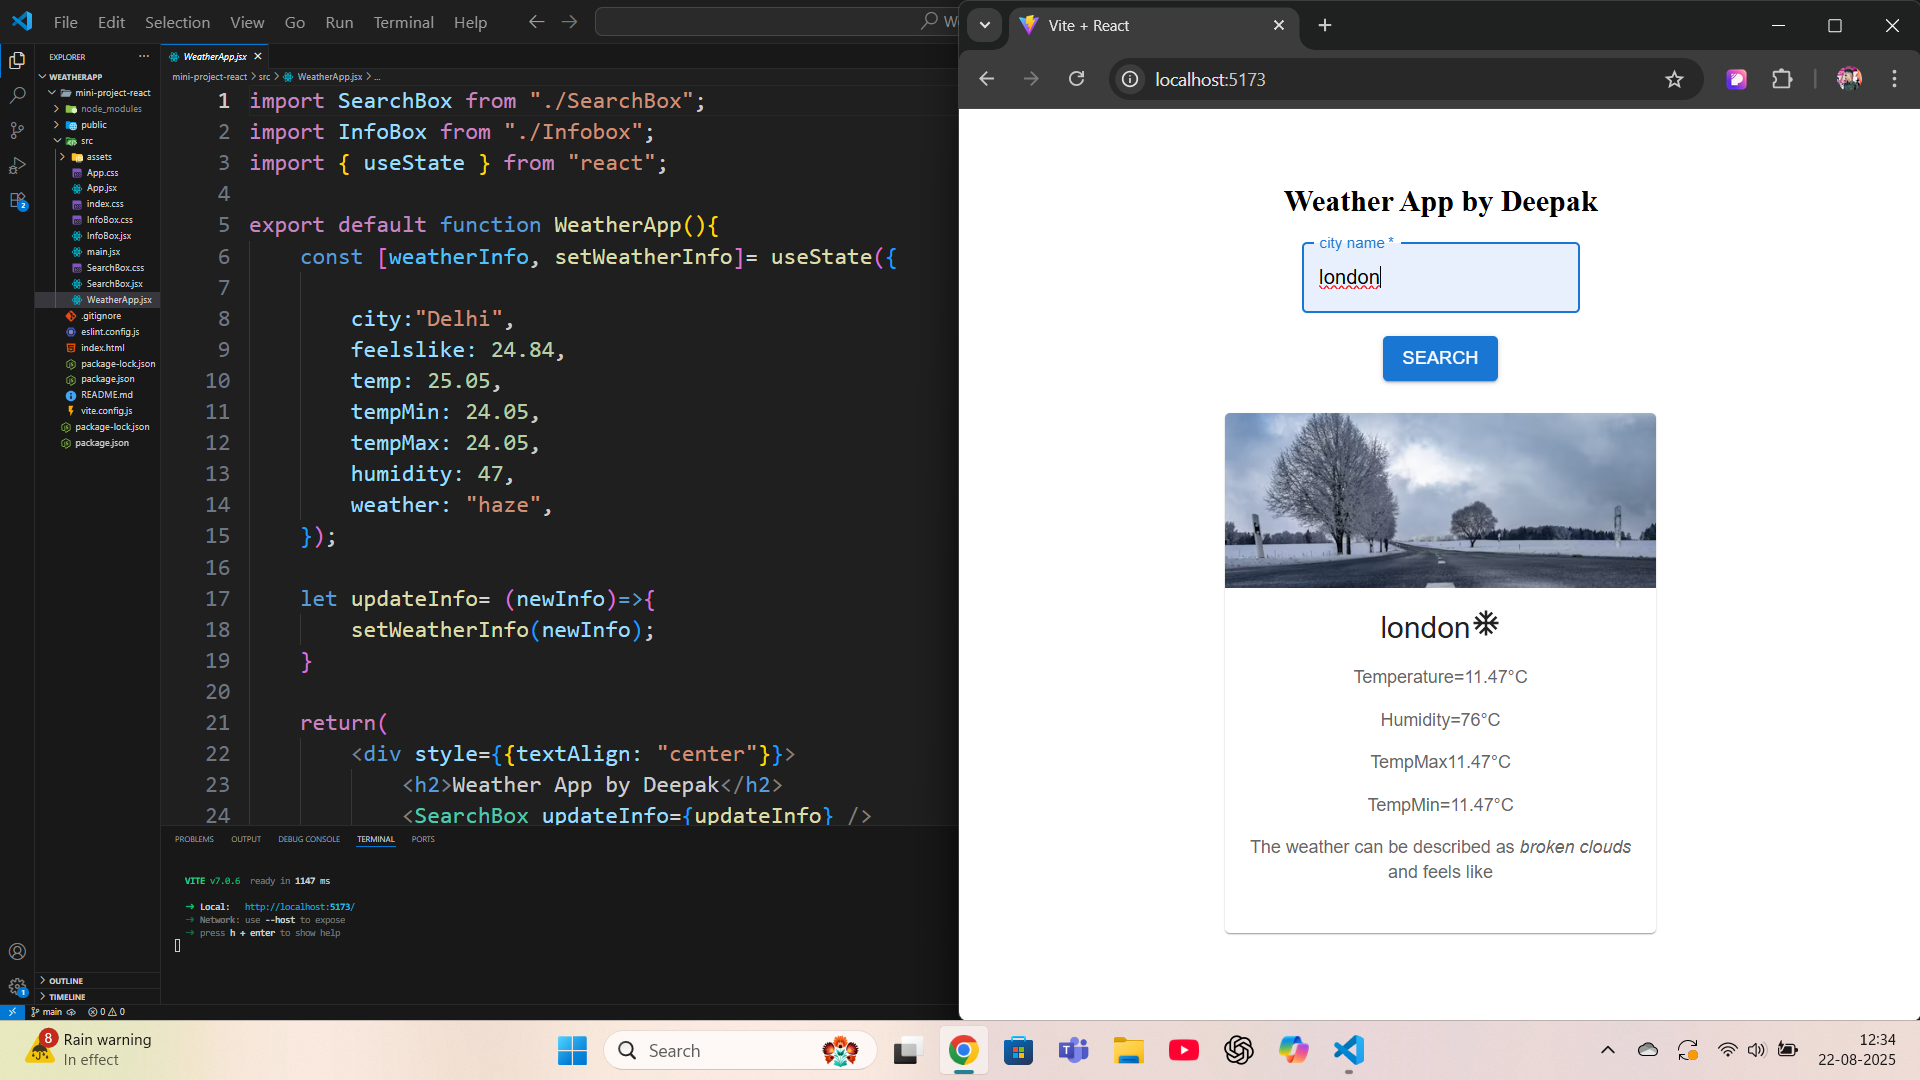Open InfoBox.jsx in the file explorer
Viewport: 1920px width, 1080px height.
point(108,236)
